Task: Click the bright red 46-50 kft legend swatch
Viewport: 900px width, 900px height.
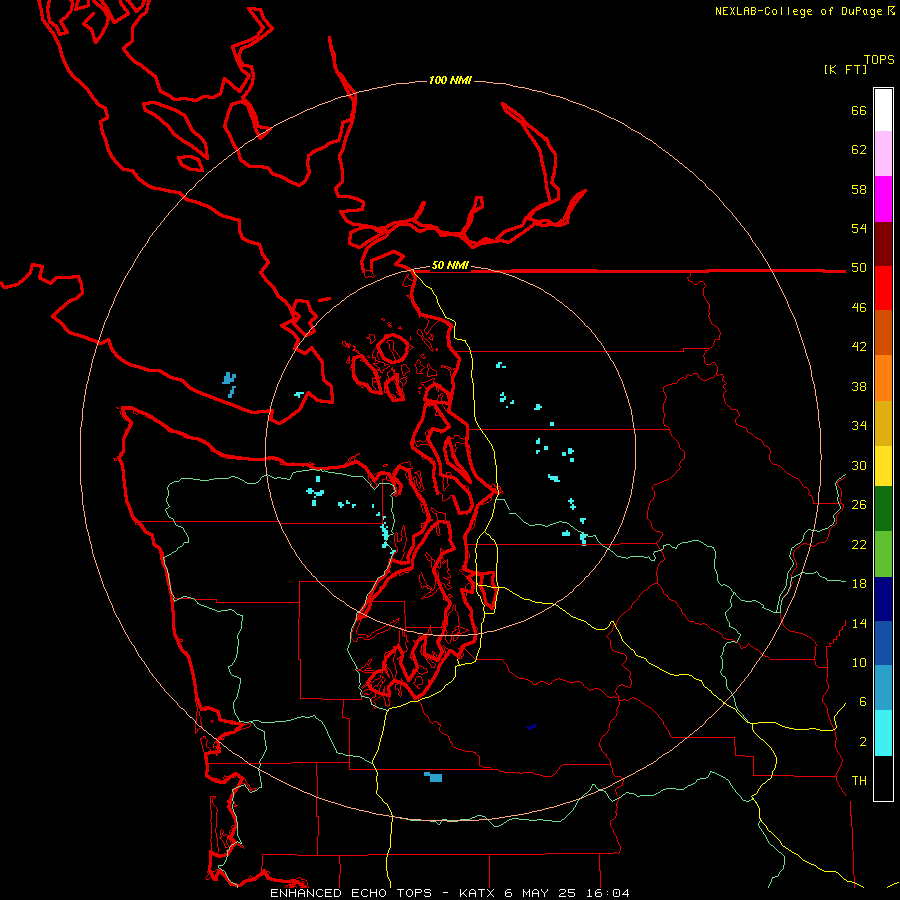Action: [x=883, y=288]
